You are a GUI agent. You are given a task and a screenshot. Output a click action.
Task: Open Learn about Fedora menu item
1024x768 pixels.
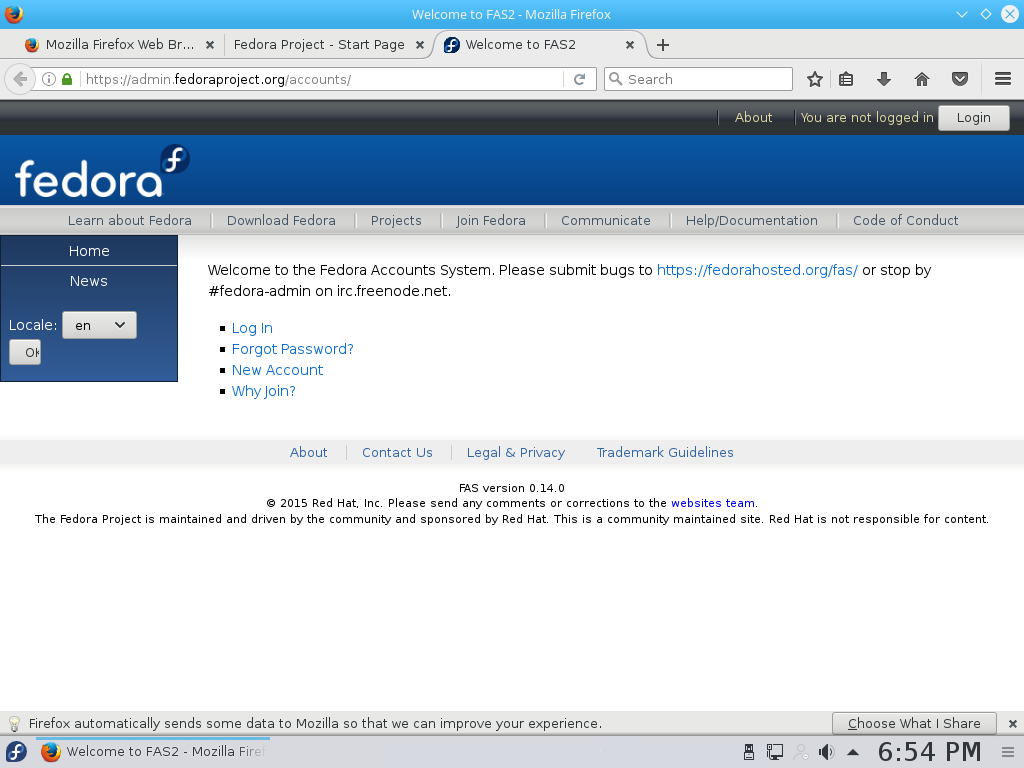point(130,221)
